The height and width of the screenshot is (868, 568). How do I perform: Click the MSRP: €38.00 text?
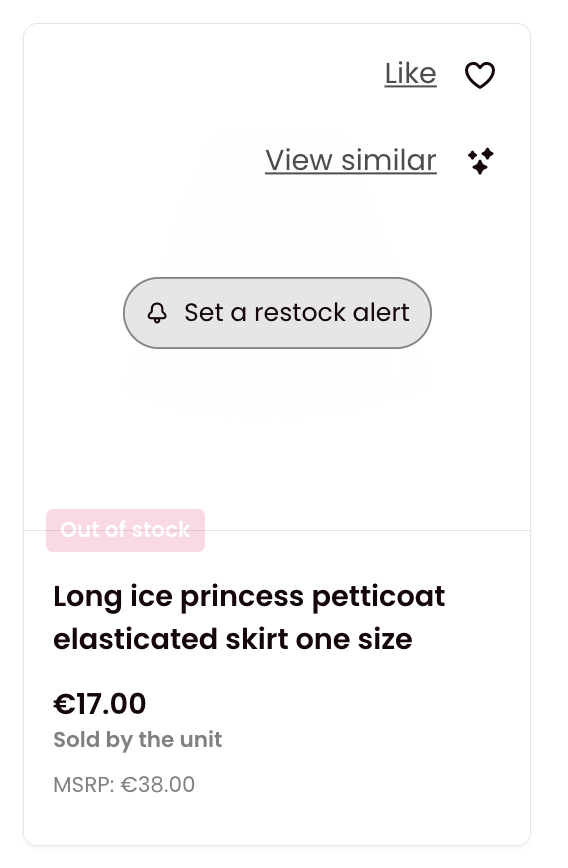[x=124, y=784]
